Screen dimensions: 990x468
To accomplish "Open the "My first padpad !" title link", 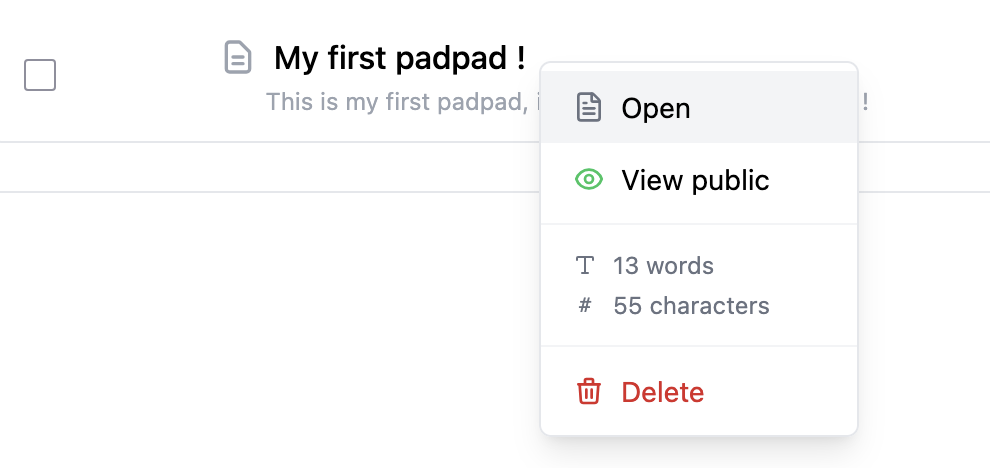I will click(x=400, y=58).
